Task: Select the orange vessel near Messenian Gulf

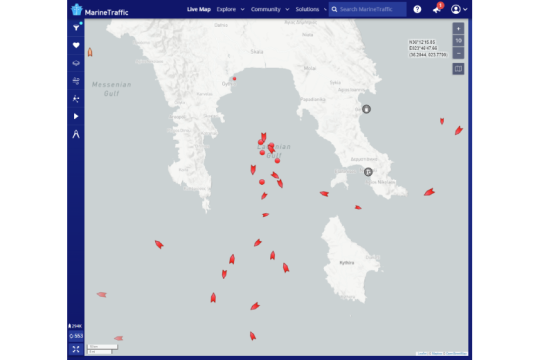Action: click(x=90, y=52)
